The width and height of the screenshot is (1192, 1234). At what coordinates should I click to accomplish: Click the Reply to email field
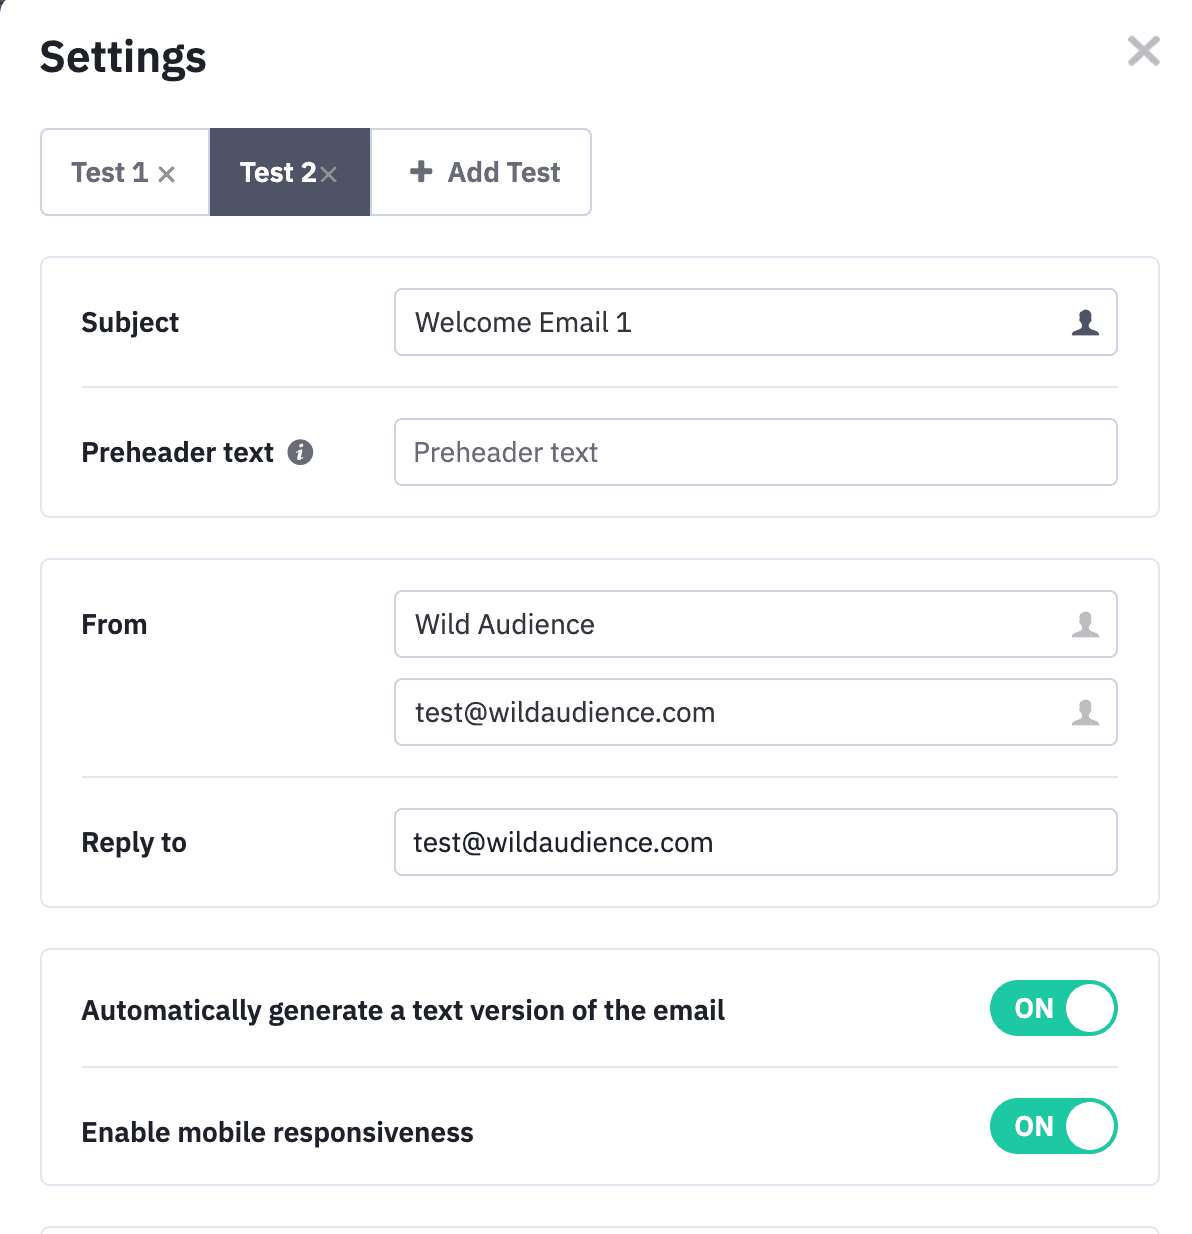[756, 842]
